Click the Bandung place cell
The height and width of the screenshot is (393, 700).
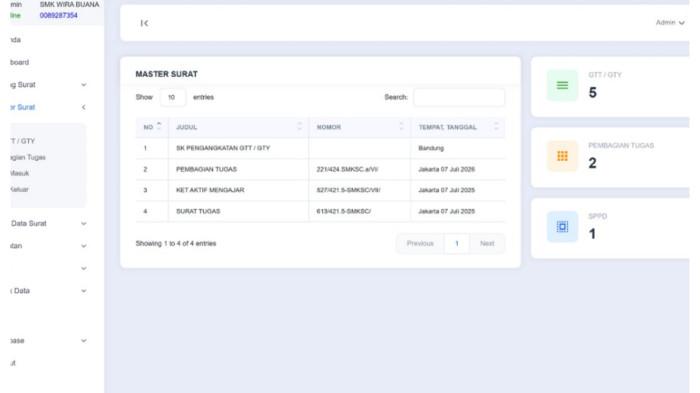point(431,148)
